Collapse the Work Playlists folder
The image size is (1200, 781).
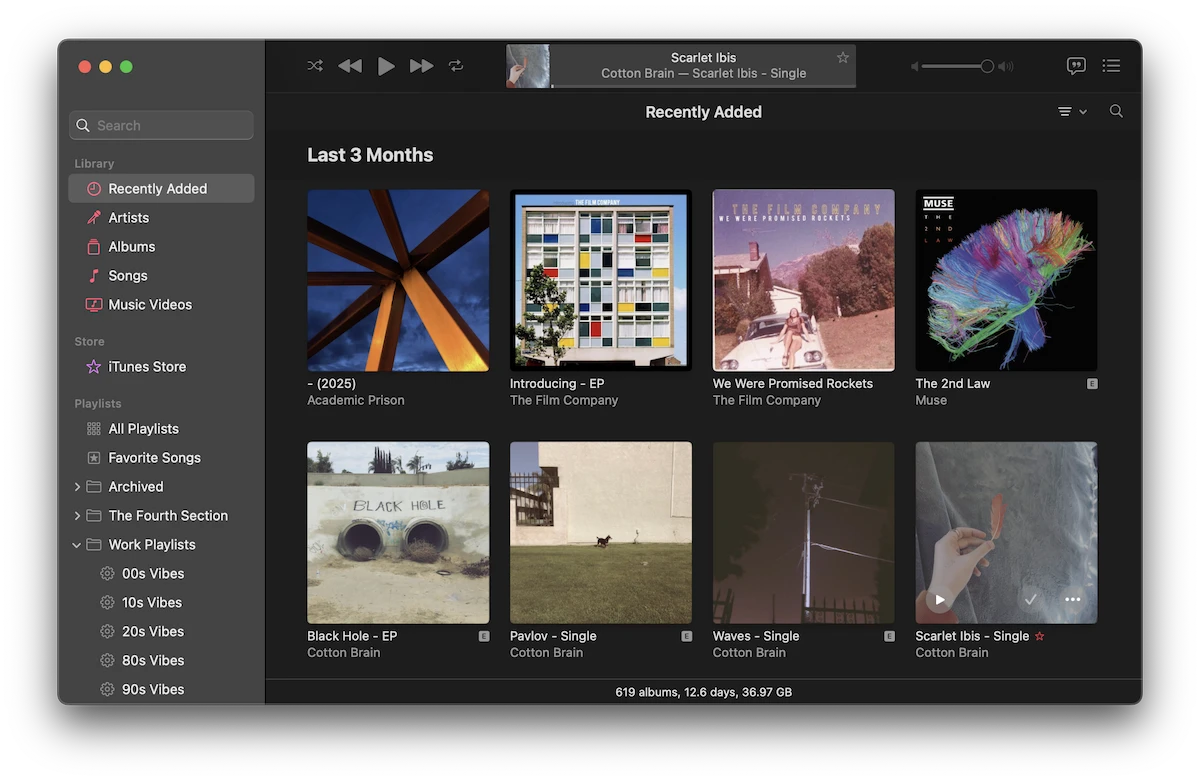point(76,544)
